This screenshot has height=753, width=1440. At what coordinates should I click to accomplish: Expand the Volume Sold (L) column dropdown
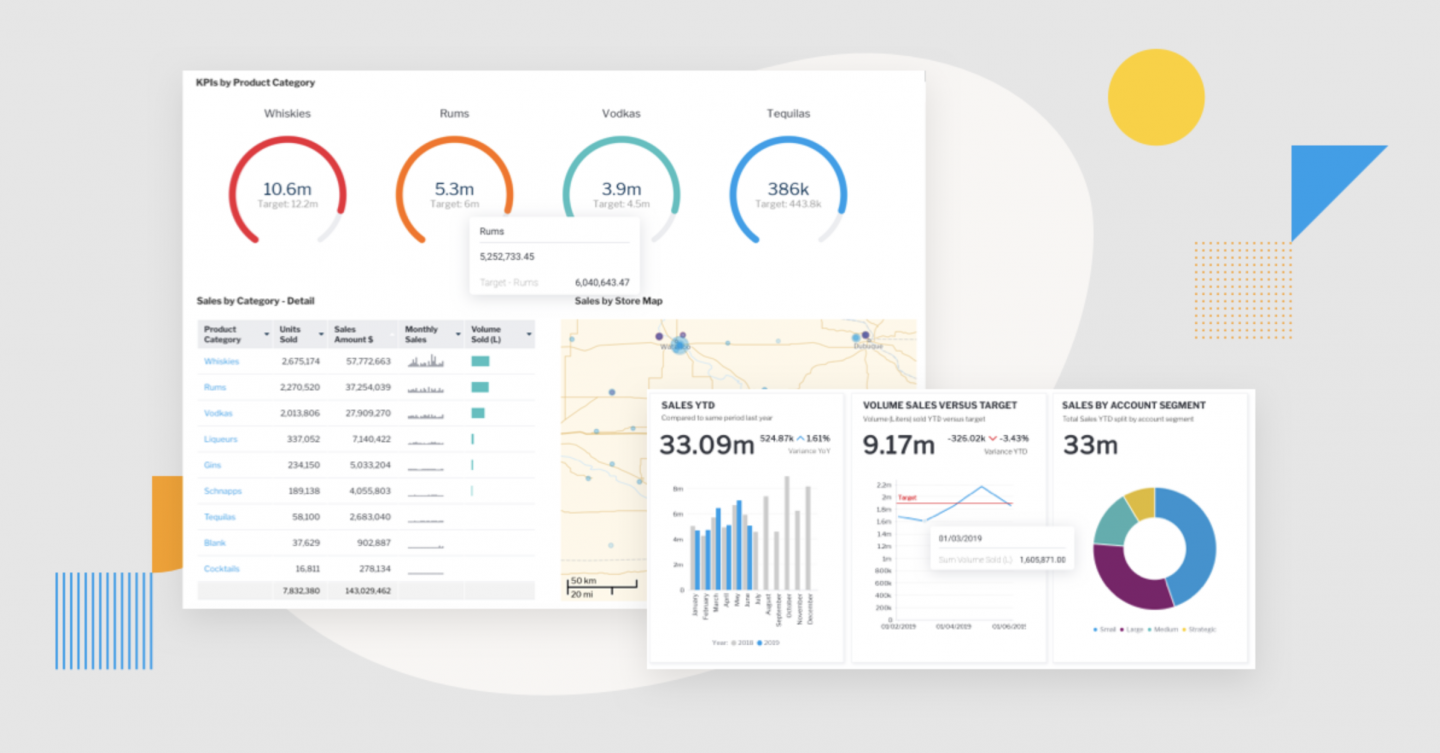pyautogui.click(x=527, y=334)
